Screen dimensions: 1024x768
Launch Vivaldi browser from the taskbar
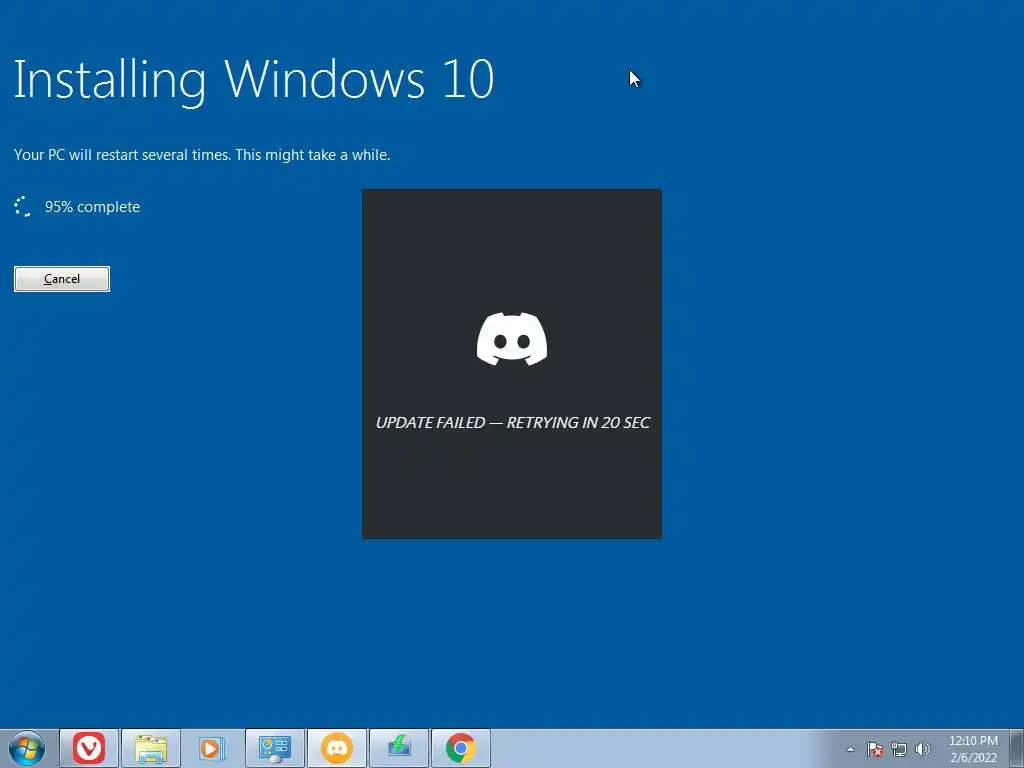click(89, 748)
